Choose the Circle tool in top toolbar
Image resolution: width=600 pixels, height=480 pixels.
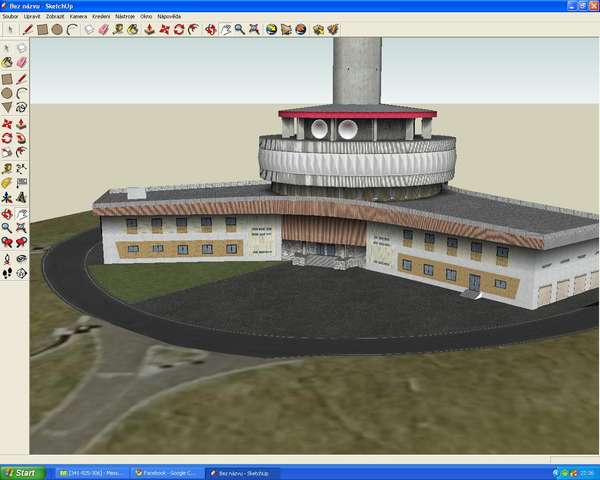point(57,29)
